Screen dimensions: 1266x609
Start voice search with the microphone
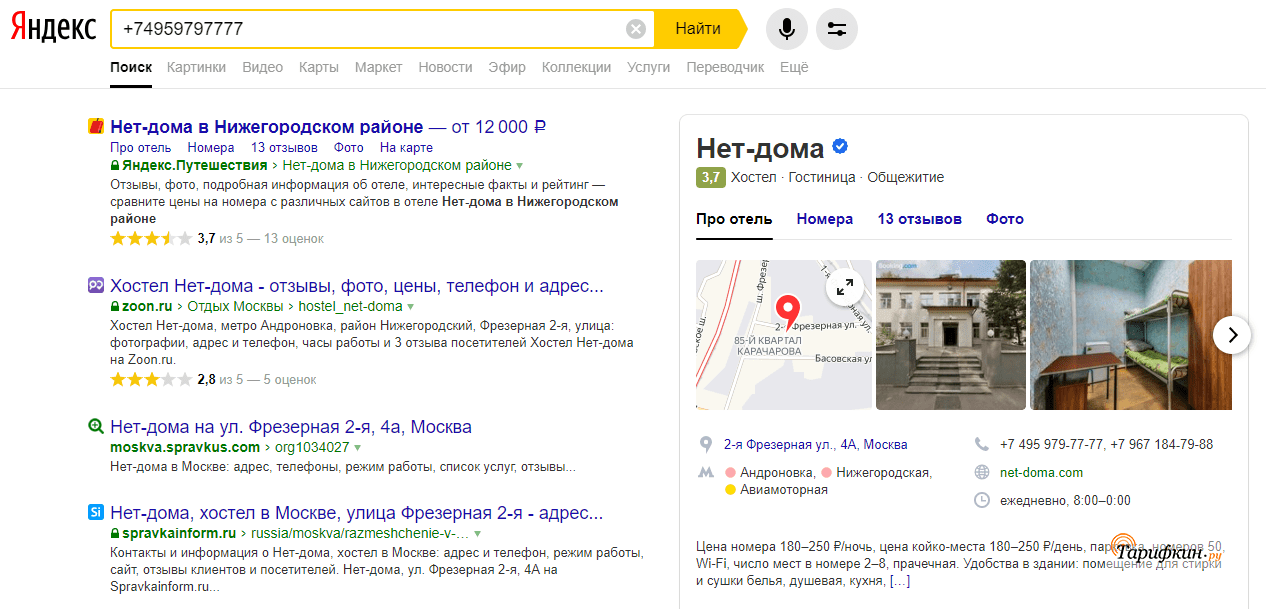[787, 29]
